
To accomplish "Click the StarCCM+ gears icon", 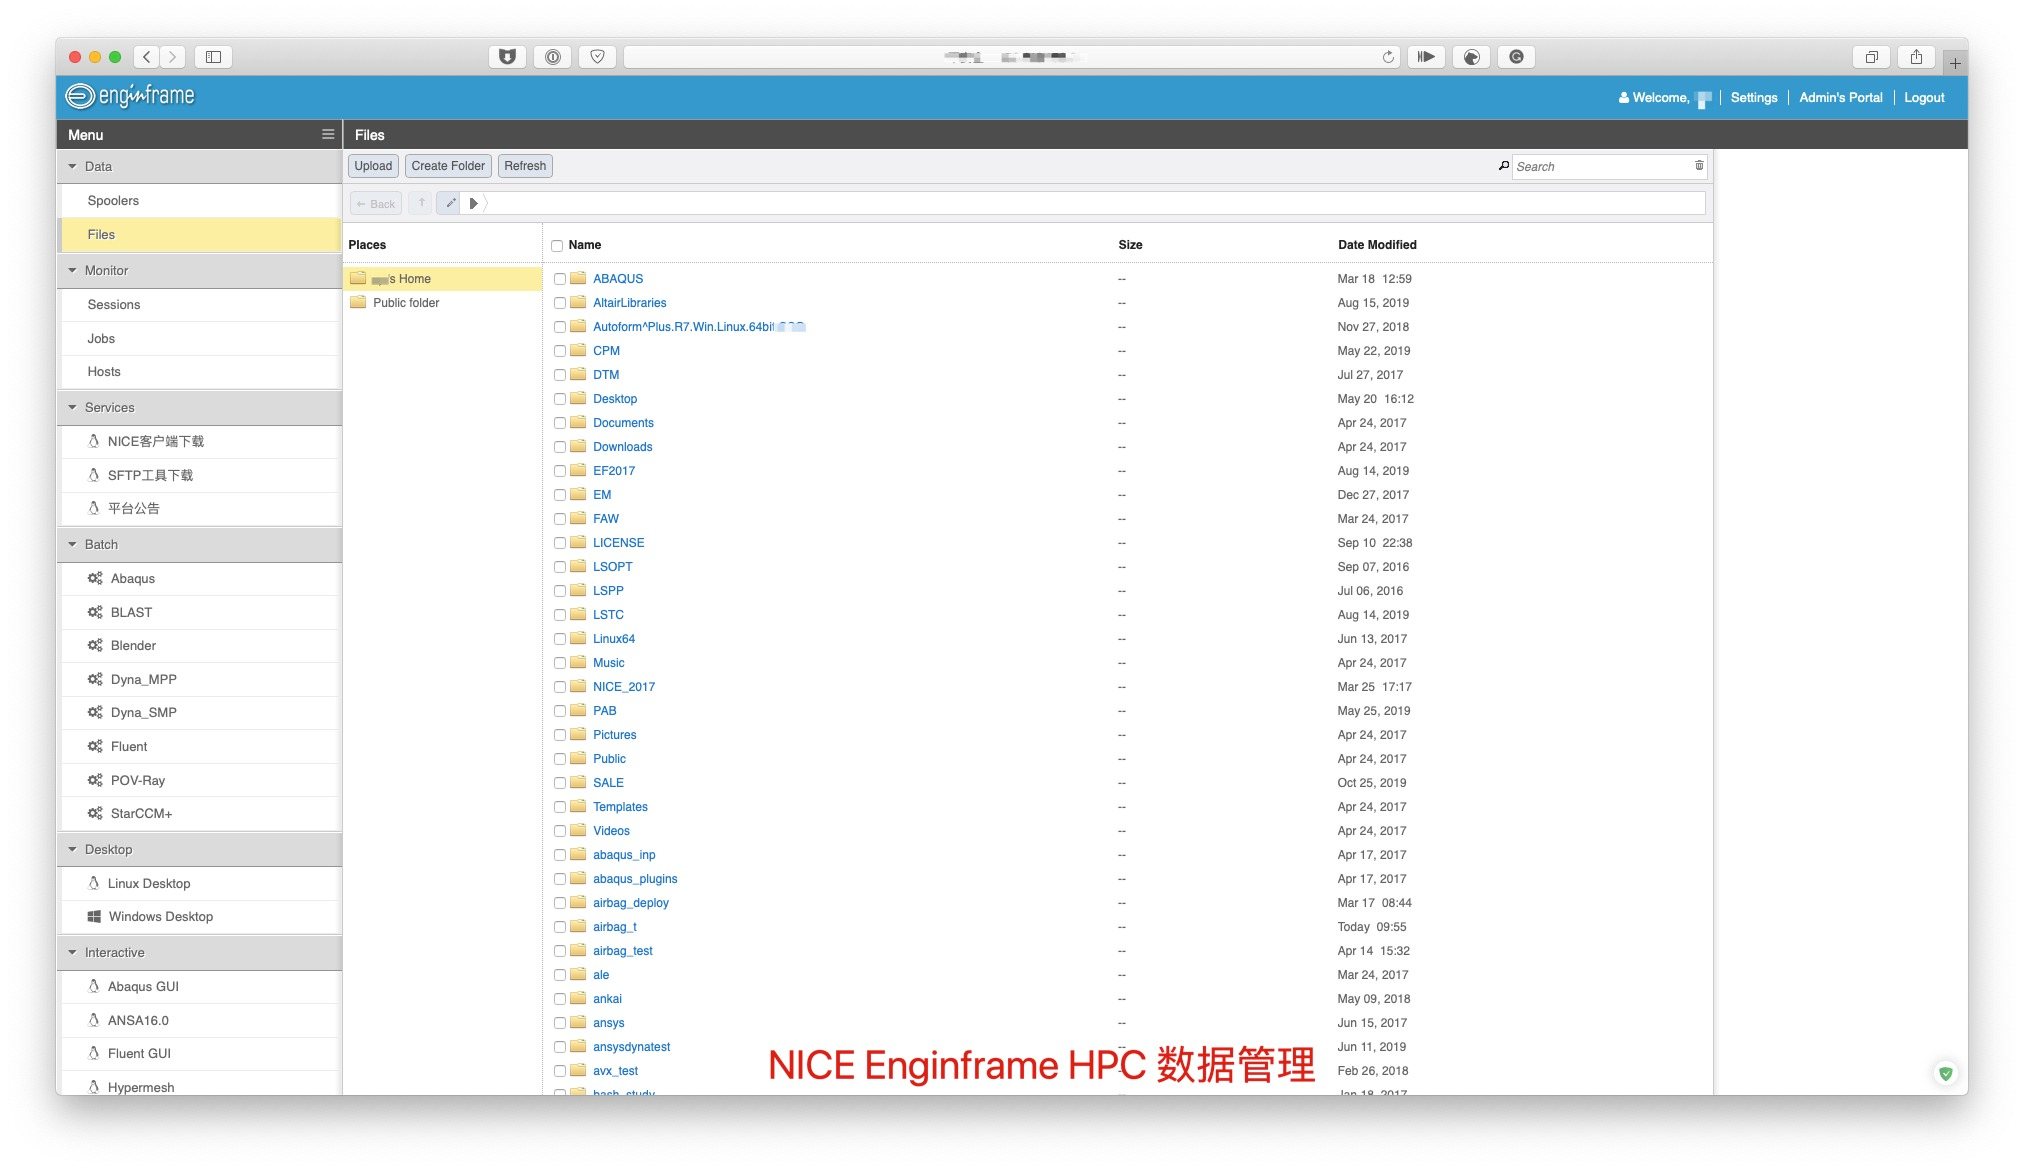I will pyautogui.click(x=95, y=813).
